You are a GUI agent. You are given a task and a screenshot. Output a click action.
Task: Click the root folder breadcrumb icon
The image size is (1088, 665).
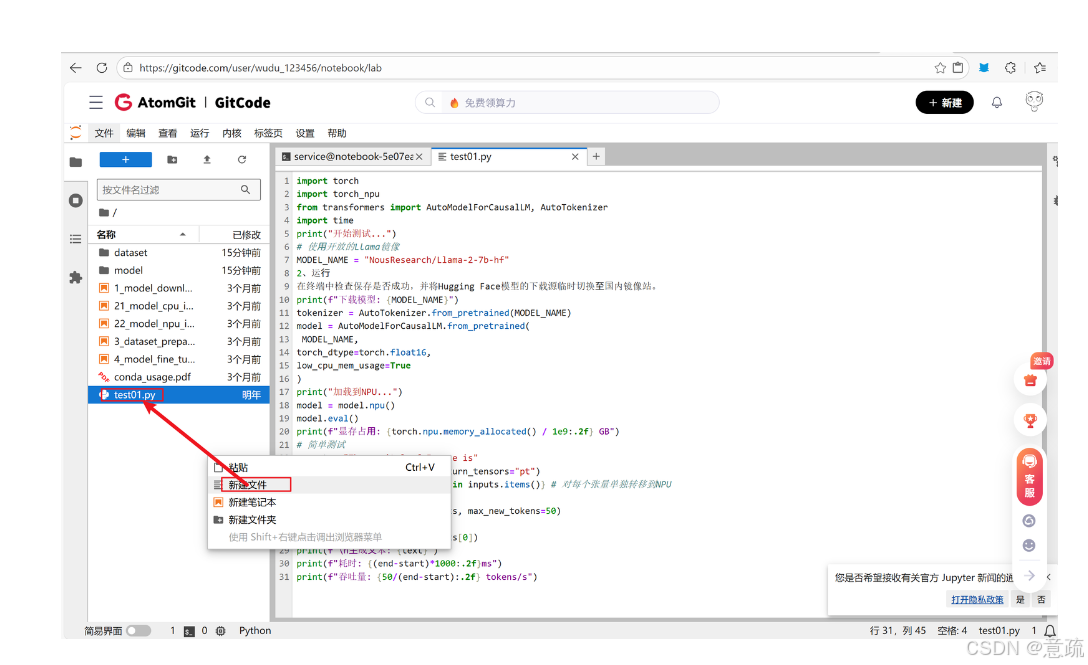(x=104, y=212)
